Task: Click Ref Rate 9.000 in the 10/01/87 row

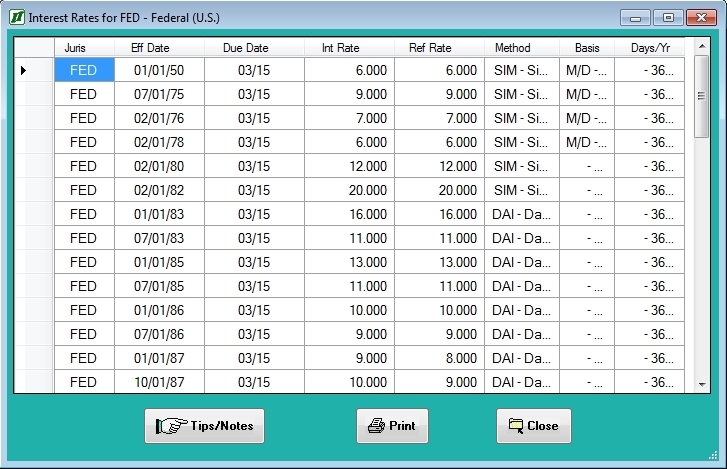Action: 440,382
